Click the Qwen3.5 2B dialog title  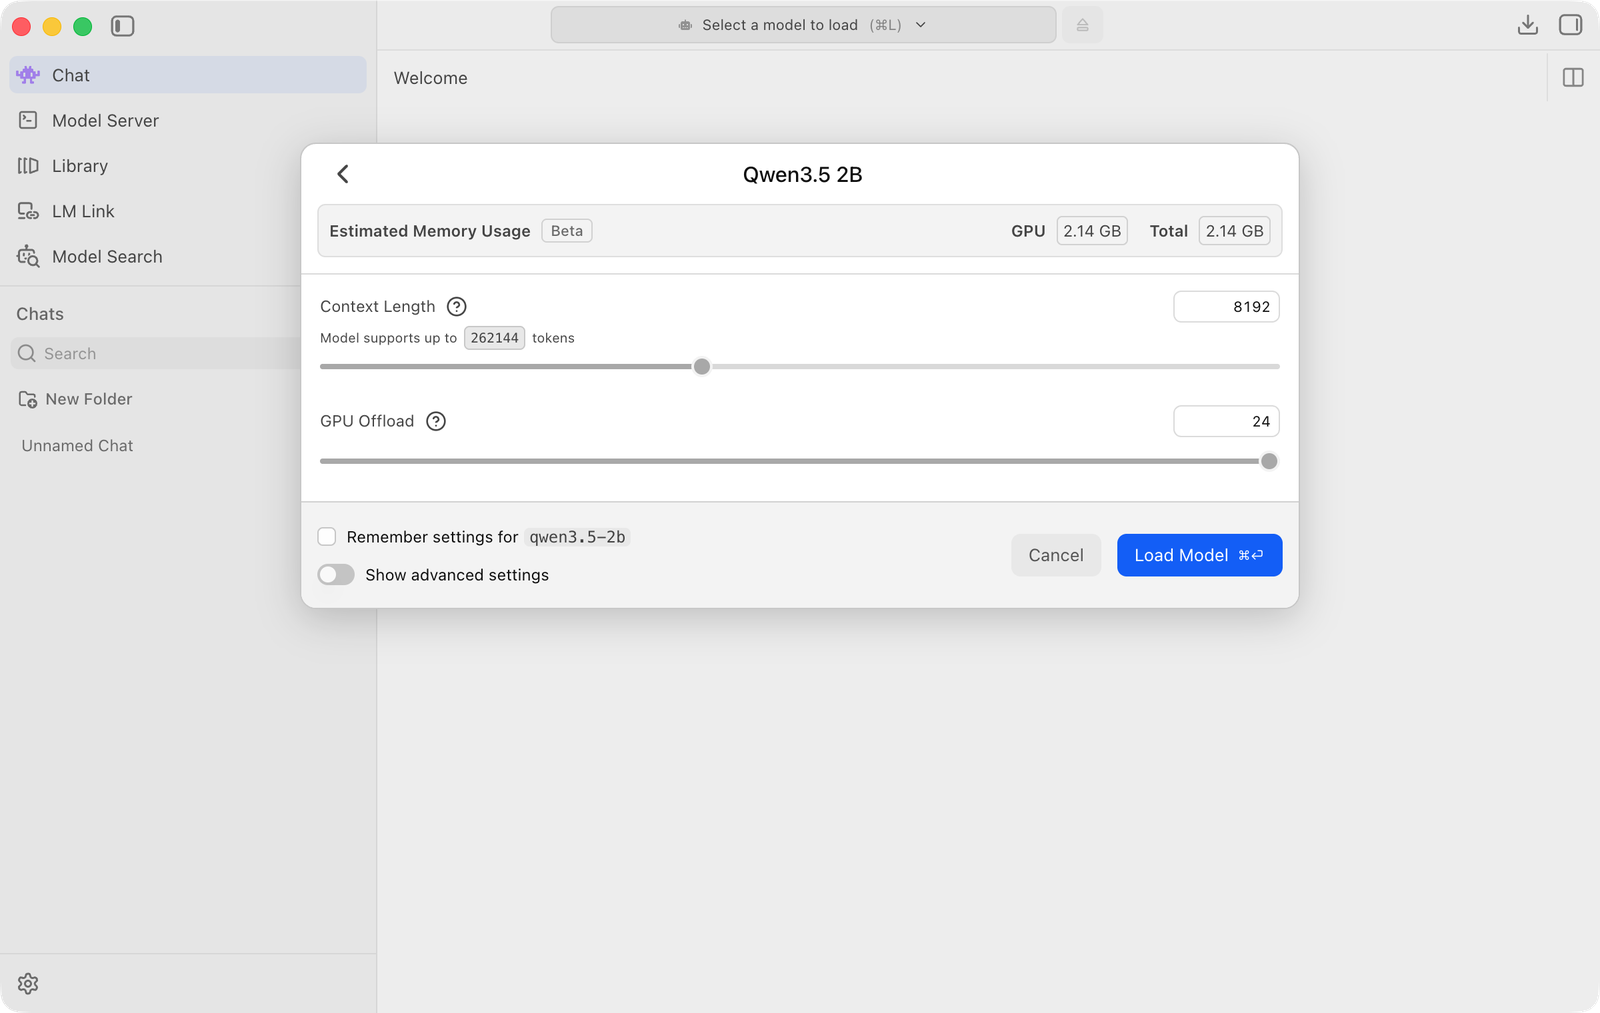click(x=802, y=175)
